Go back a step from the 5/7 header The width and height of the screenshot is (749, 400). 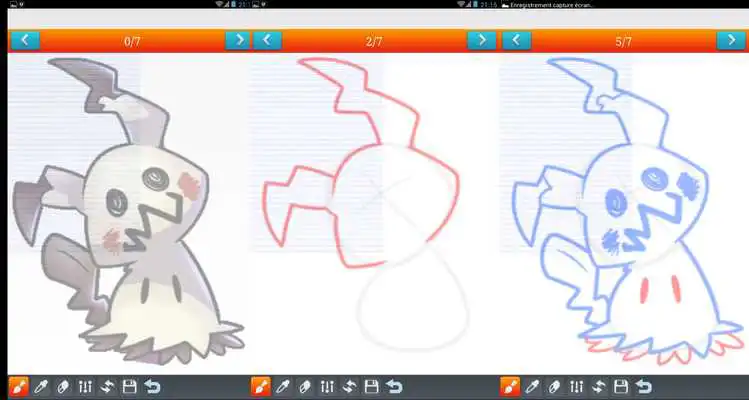point(516,40)
